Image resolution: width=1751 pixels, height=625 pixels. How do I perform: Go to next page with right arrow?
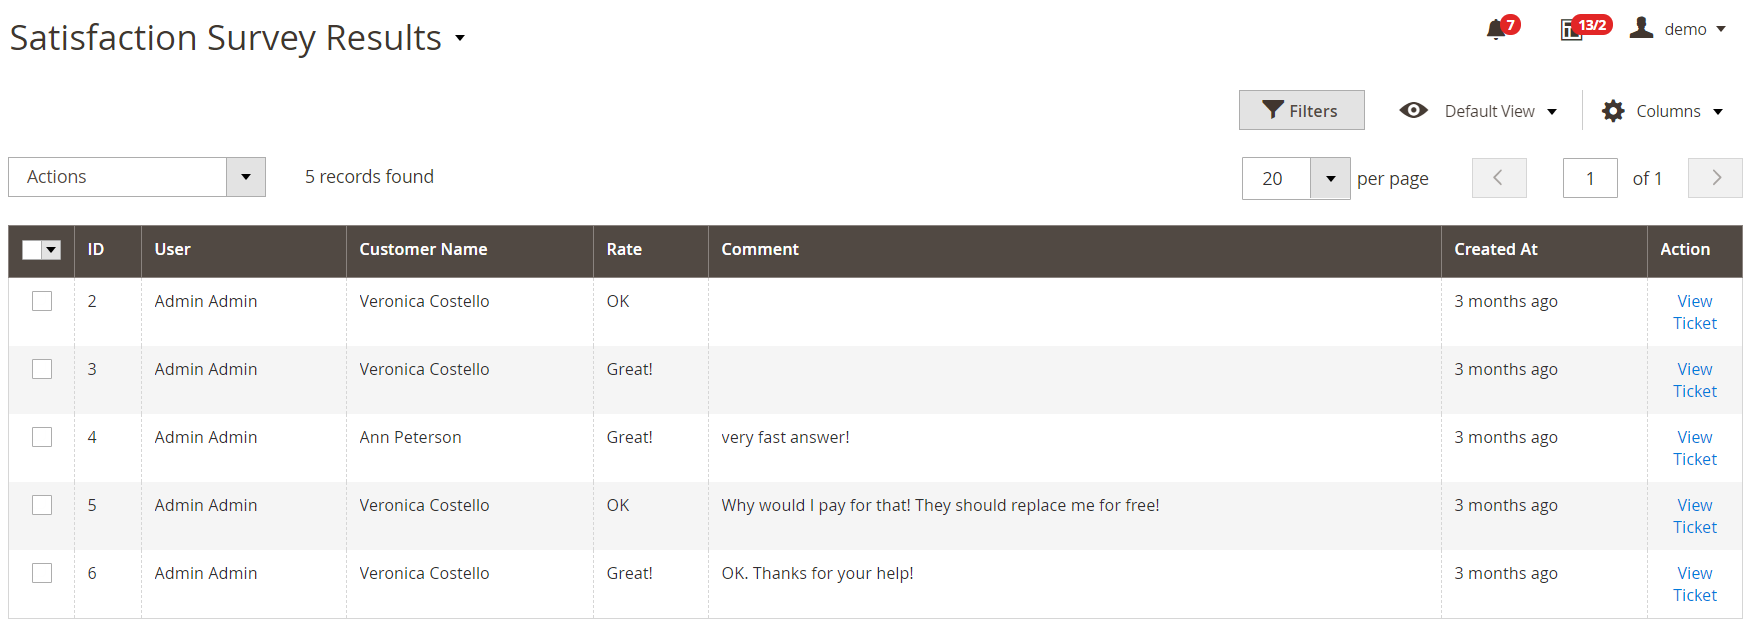1715,178
